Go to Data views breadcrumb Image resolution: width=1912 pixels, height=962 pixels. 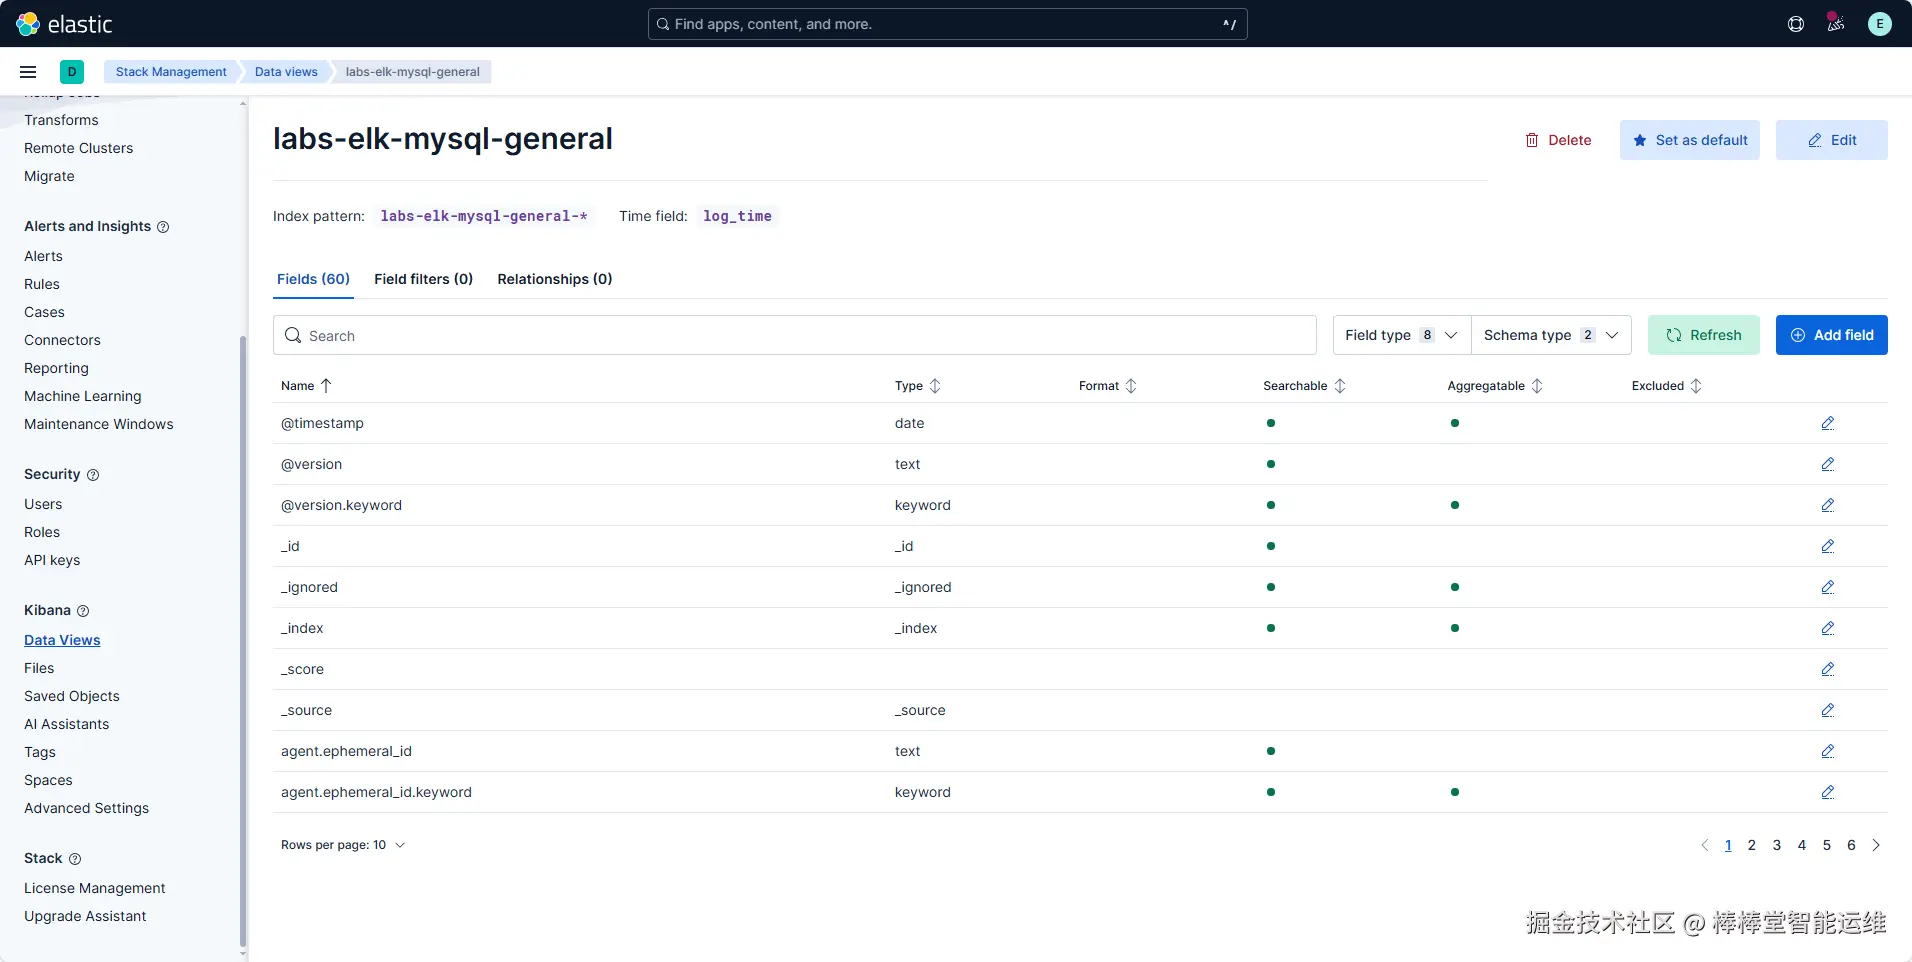[x=286, y=72]
